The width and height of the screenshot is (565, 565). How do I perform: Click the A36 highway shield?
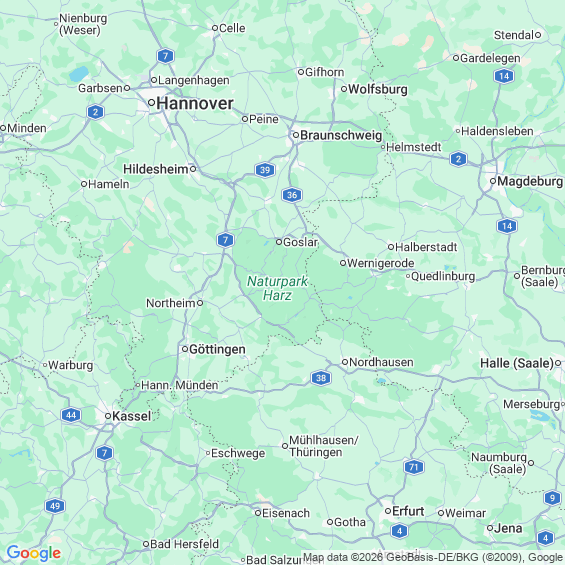(x=292, y=195)
